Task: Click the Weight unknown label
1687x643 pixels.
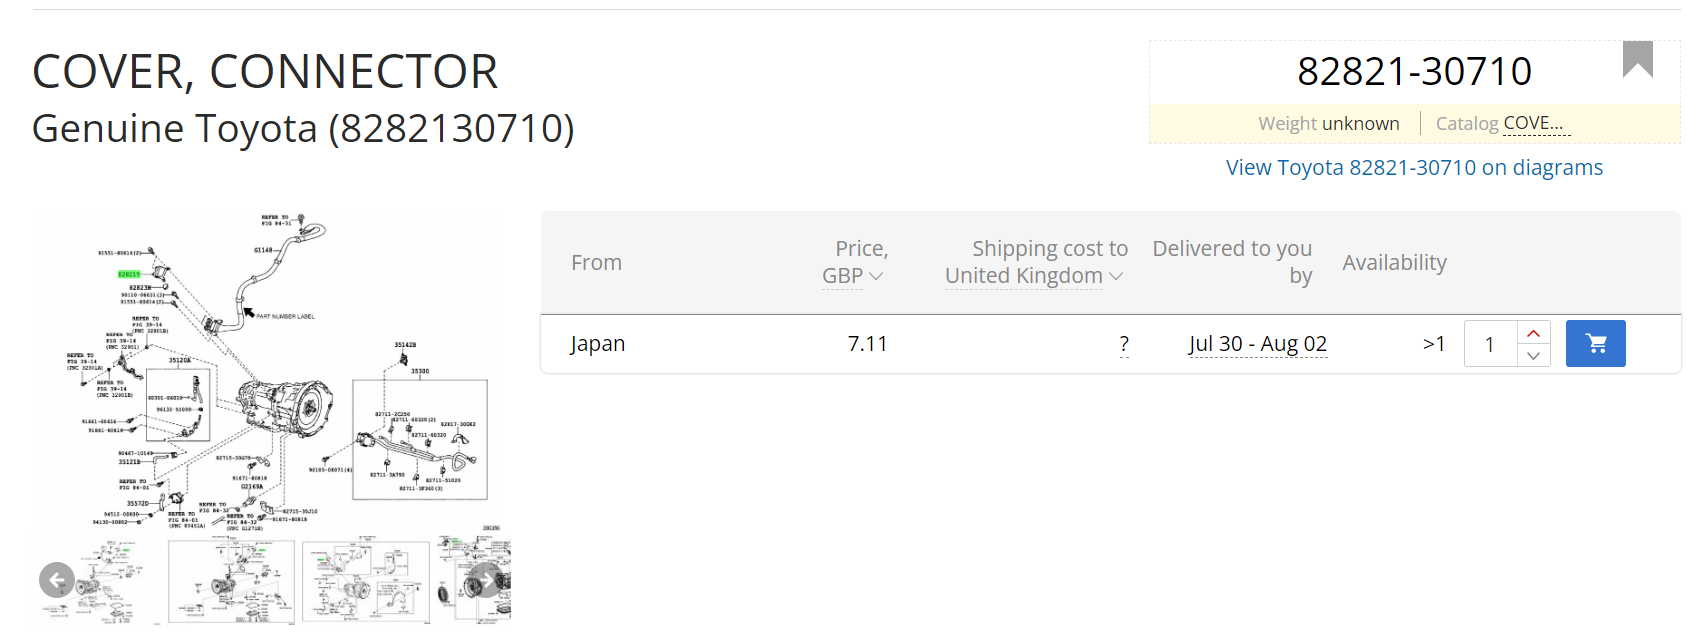Action: tap(1328, 124)
